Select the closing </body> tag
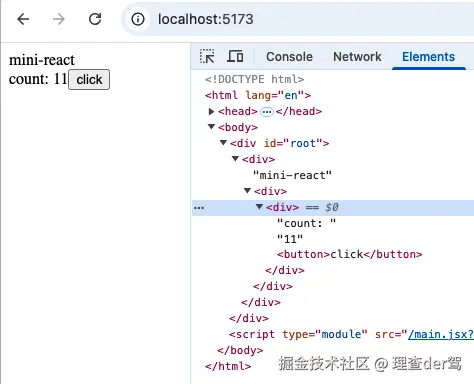This screenshot has width=474, height=384. pyautogui.click(x=240, y=350)
